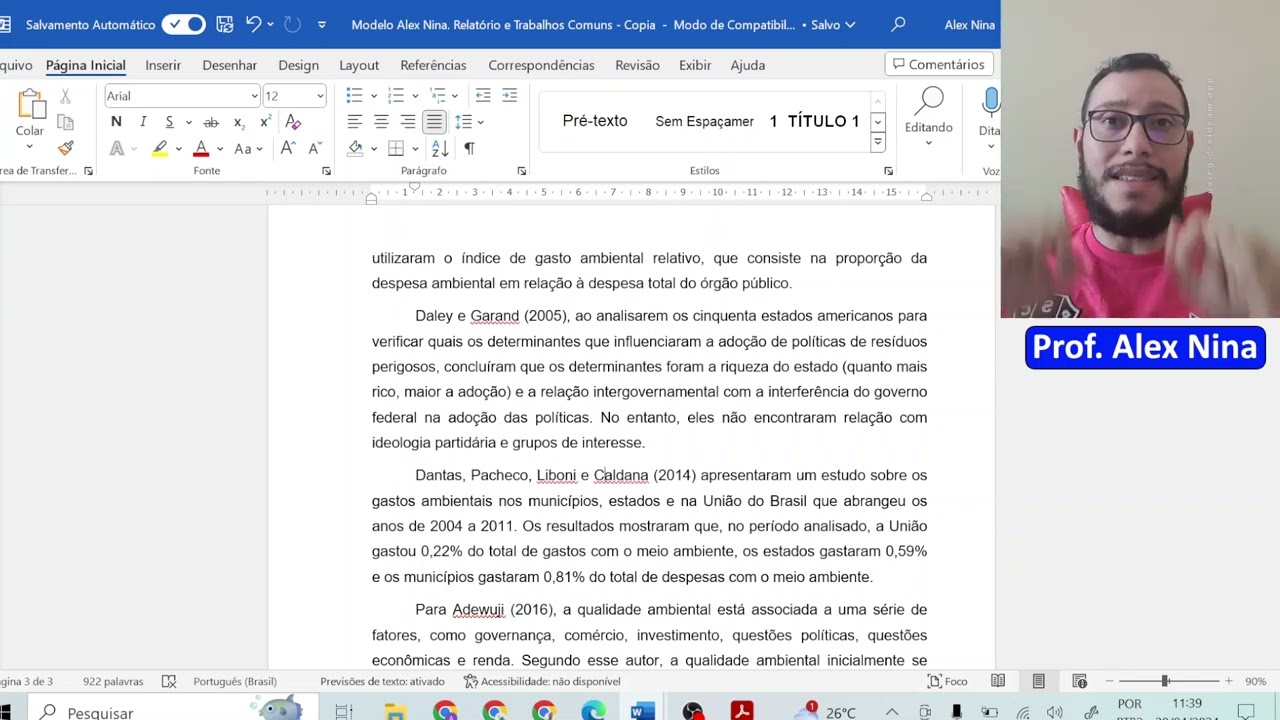Open the Correspondências tab
The width and height of the screenshot is (1280, 720).
(541, 65)
